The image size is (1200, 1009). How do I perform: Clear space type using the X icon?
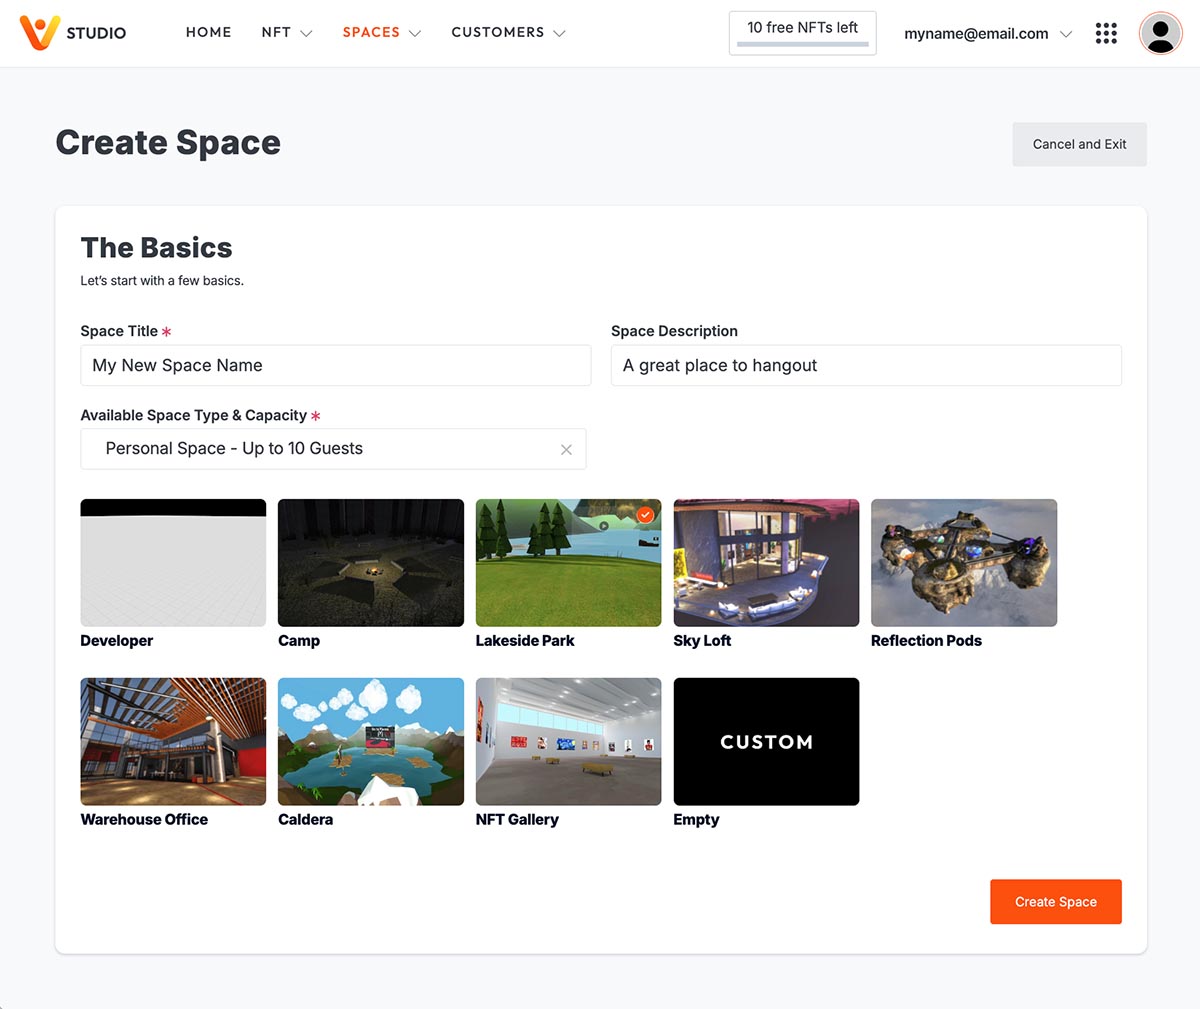566,449
